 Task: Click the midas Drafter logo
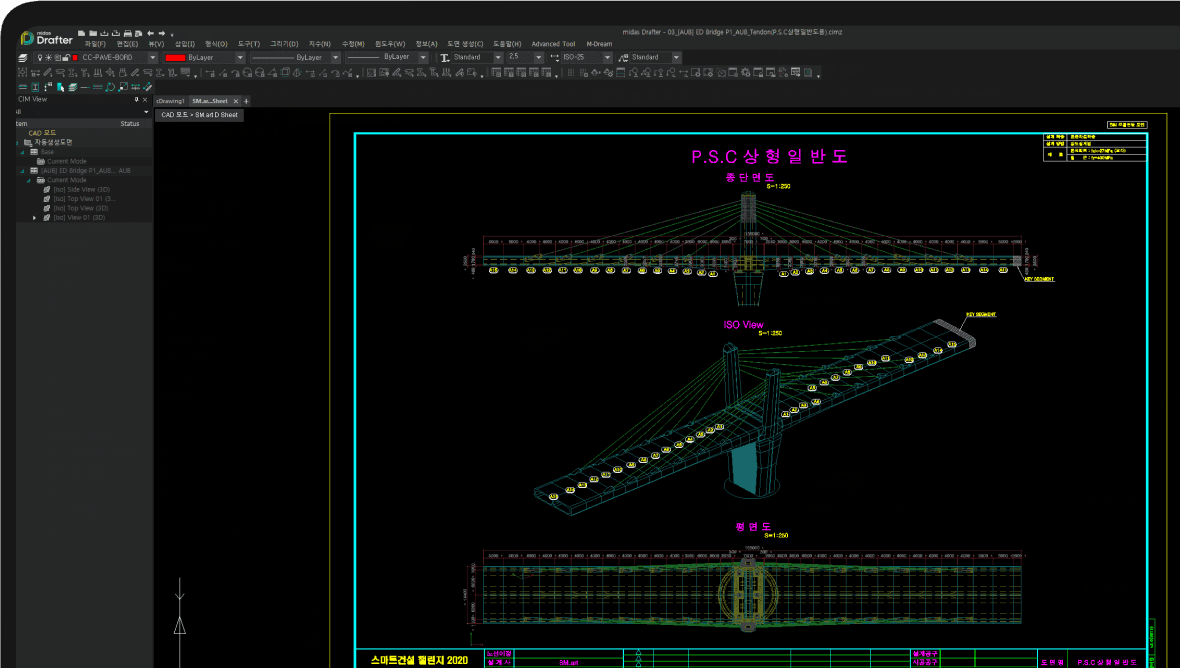tap(46, 39)
